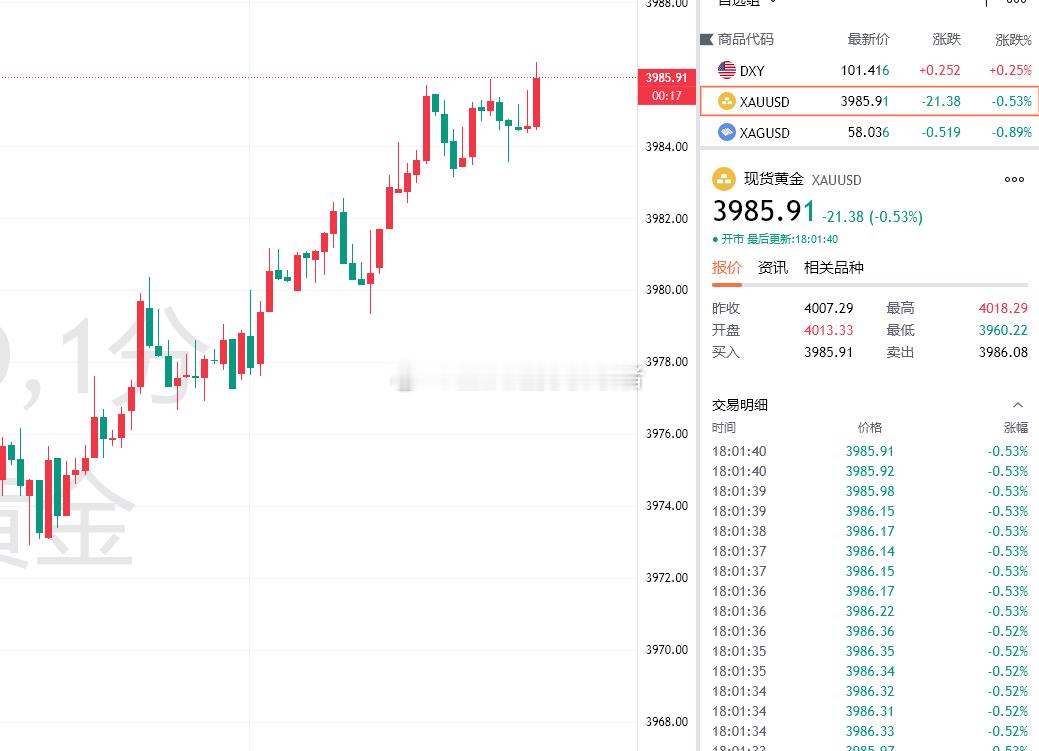The height and width of the screenshot is (751, 1039).
Task: Click DXY change value +0.252
Action: click(939, 70)
